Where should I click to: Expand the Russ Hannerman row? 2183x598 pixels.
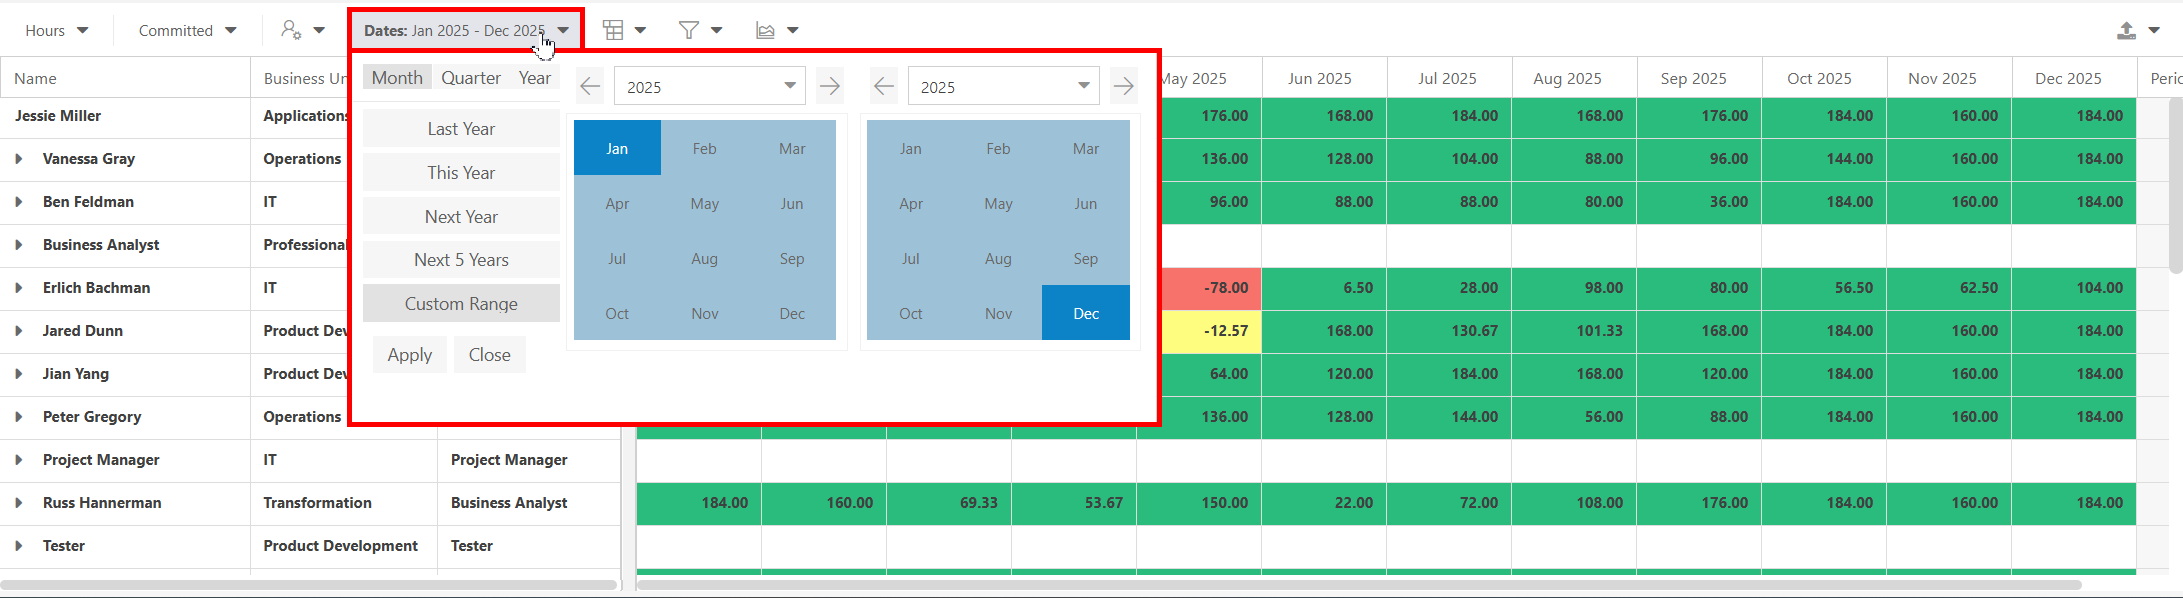pyautogui.click(x=19, y=503)
